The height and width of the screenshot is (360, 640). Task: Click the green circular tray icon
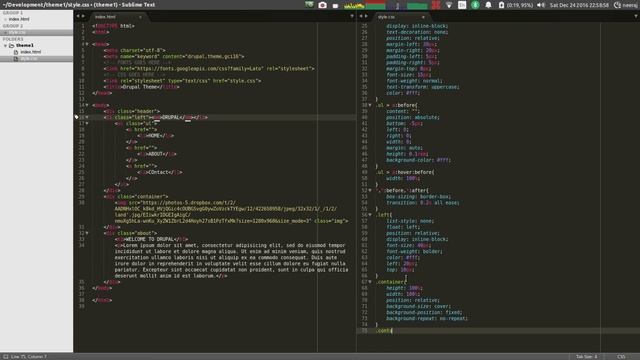(475, 5)
